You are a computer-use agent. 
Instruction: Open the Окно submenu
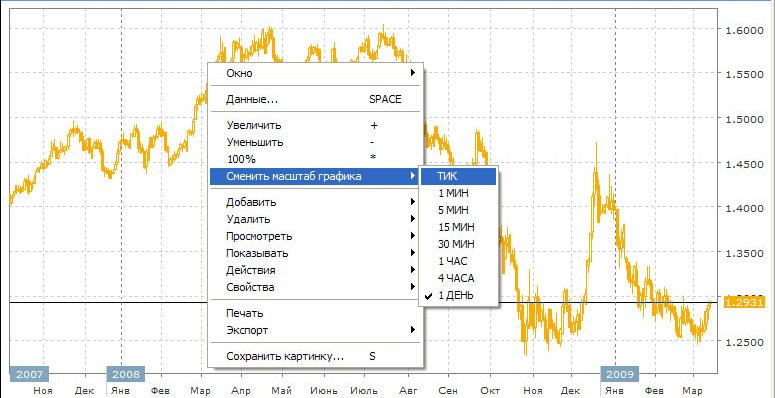(315, 73)
